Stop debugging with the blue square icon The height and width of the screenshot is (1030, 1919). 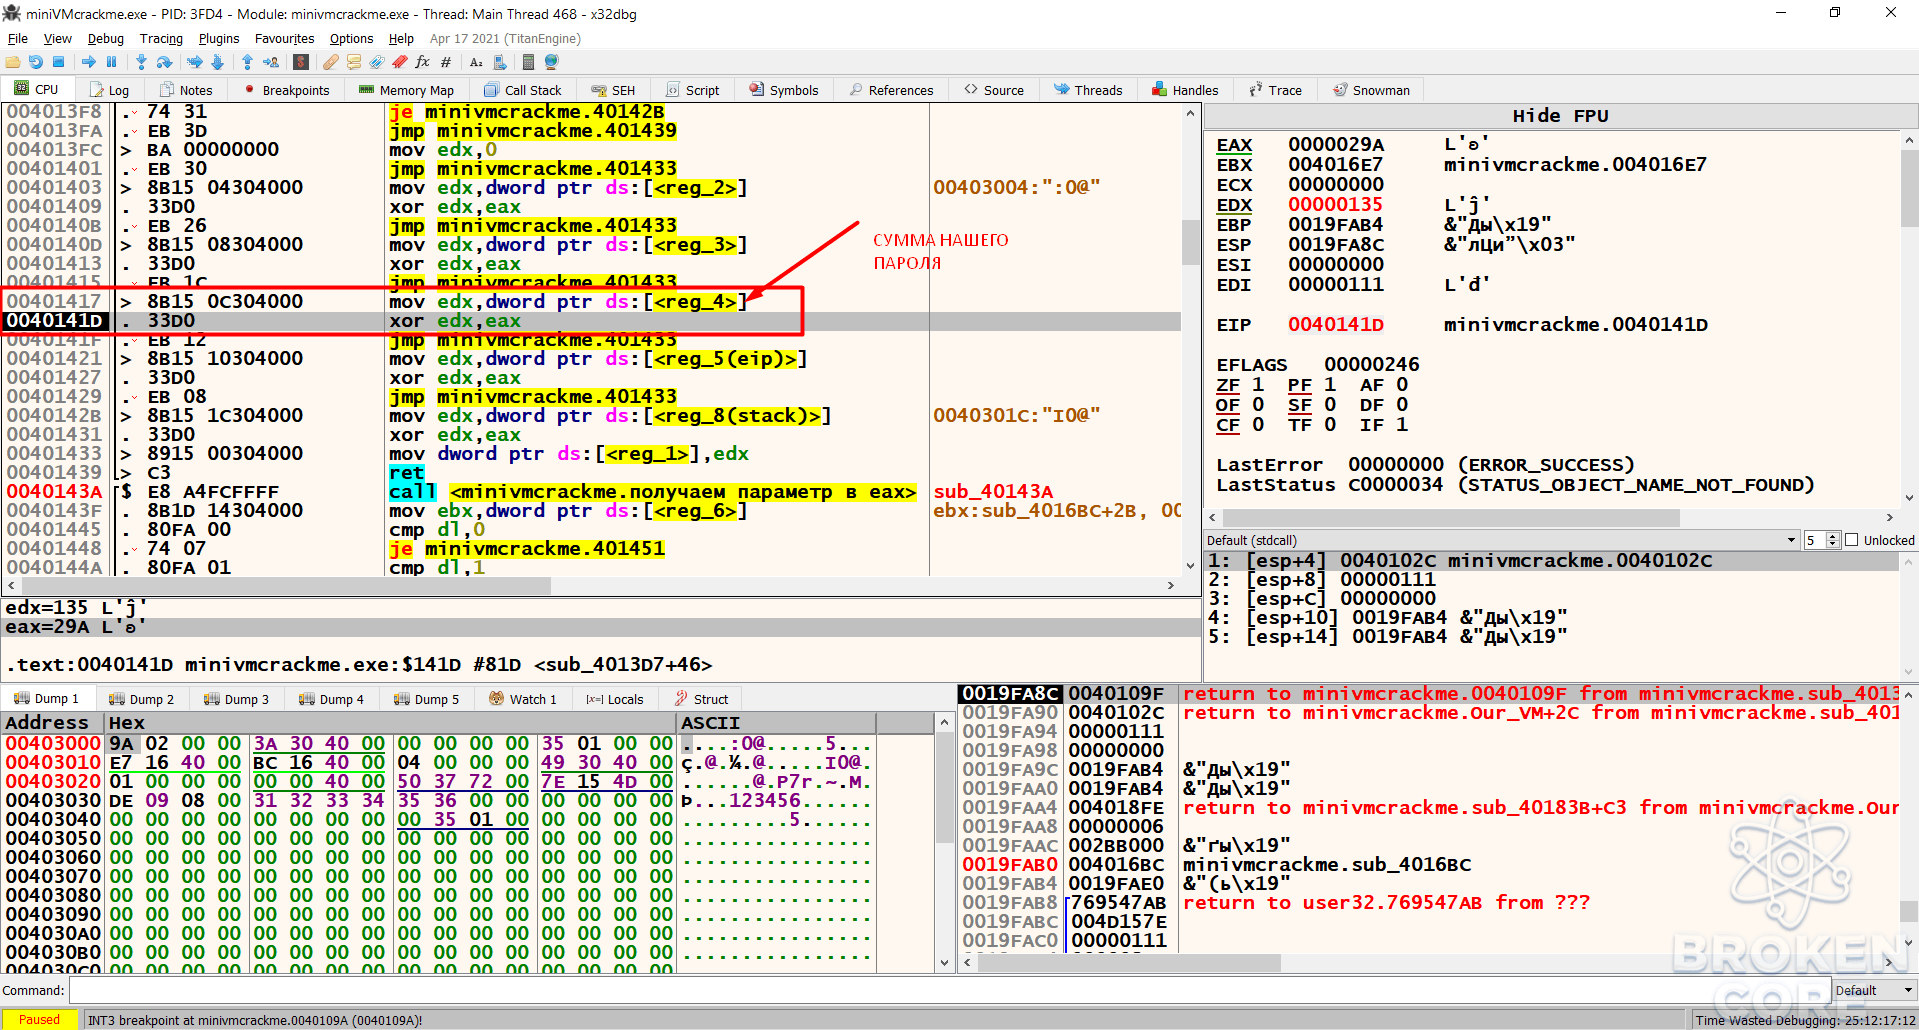58,62
